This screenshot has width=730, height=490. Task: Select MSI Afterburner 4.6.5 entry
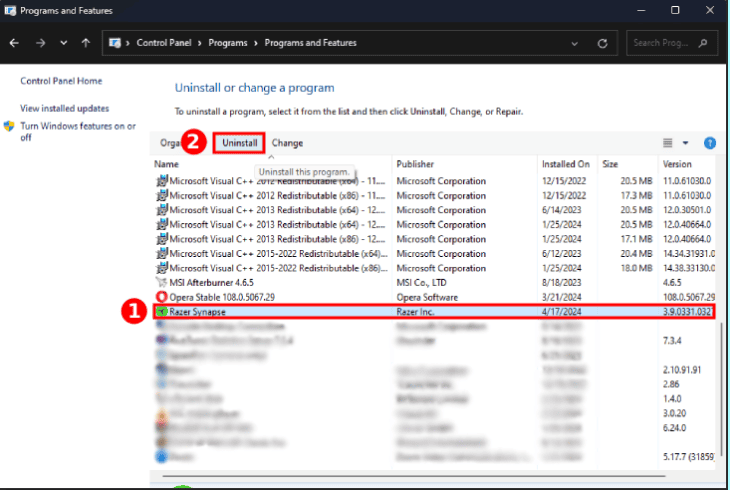click(x=434, y=283)
